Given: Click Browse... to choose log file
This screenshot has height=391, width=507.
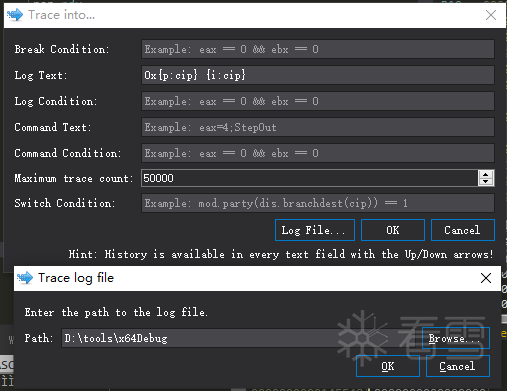Looking at the screenshot, I should [456, 338].
